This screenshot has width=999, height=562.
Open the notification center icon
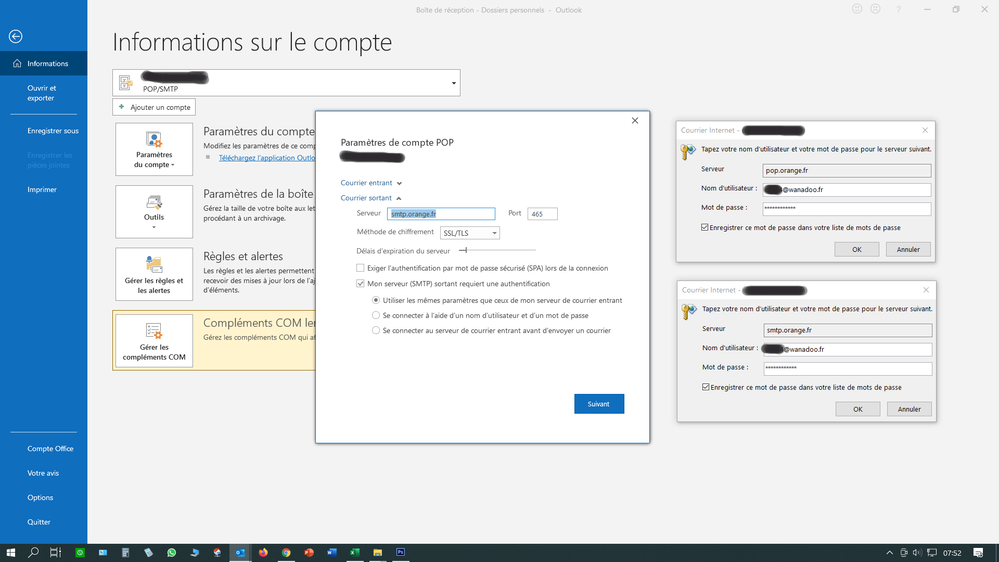(978, 552)
